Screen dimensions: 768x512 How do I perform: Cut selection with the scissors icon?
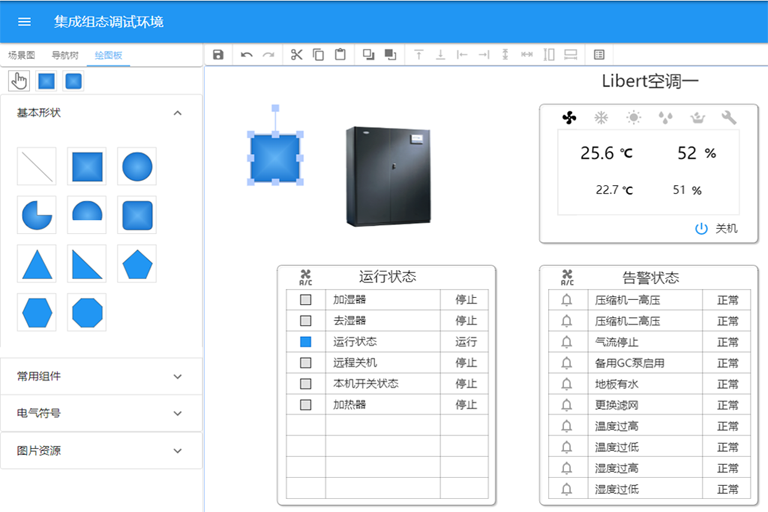click(296, 54)
